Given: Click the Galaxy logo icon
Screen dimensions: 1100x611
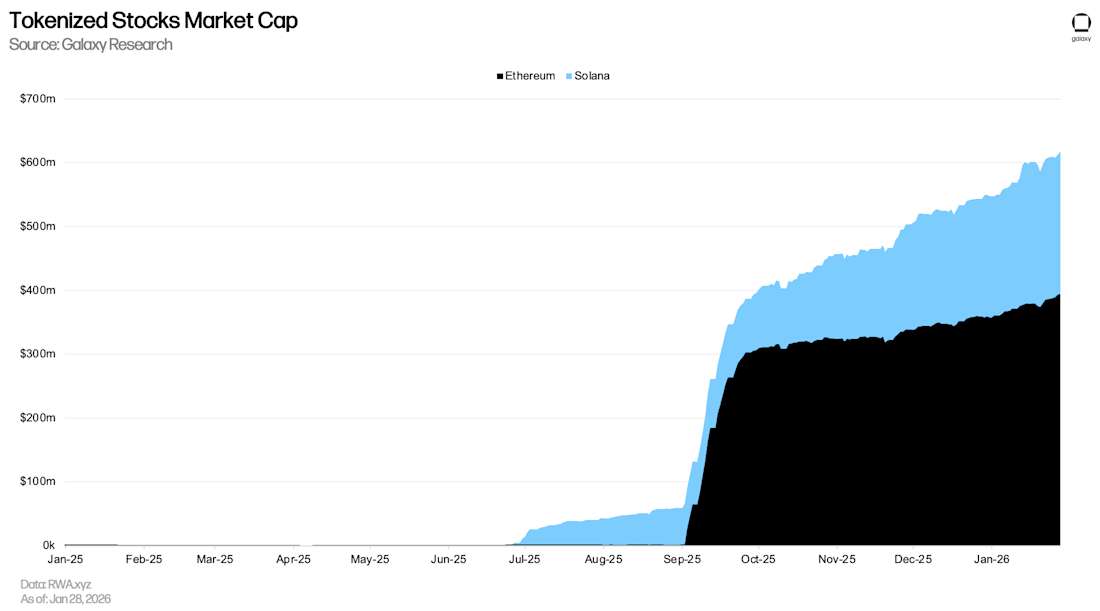Looking at the screenshot, I should click(1081, 24).
